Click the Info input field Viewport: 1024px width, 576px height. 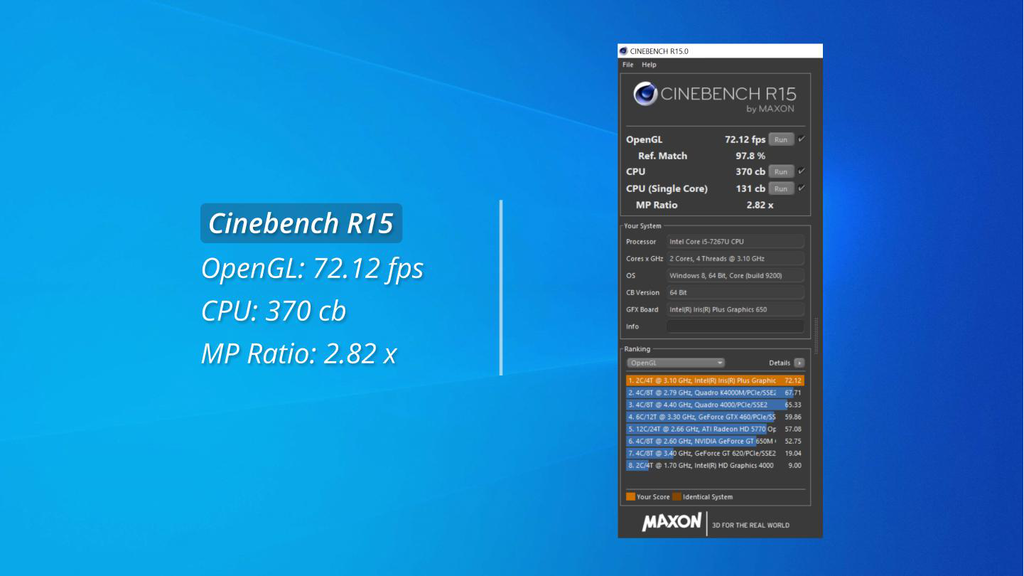coord(735,327)
